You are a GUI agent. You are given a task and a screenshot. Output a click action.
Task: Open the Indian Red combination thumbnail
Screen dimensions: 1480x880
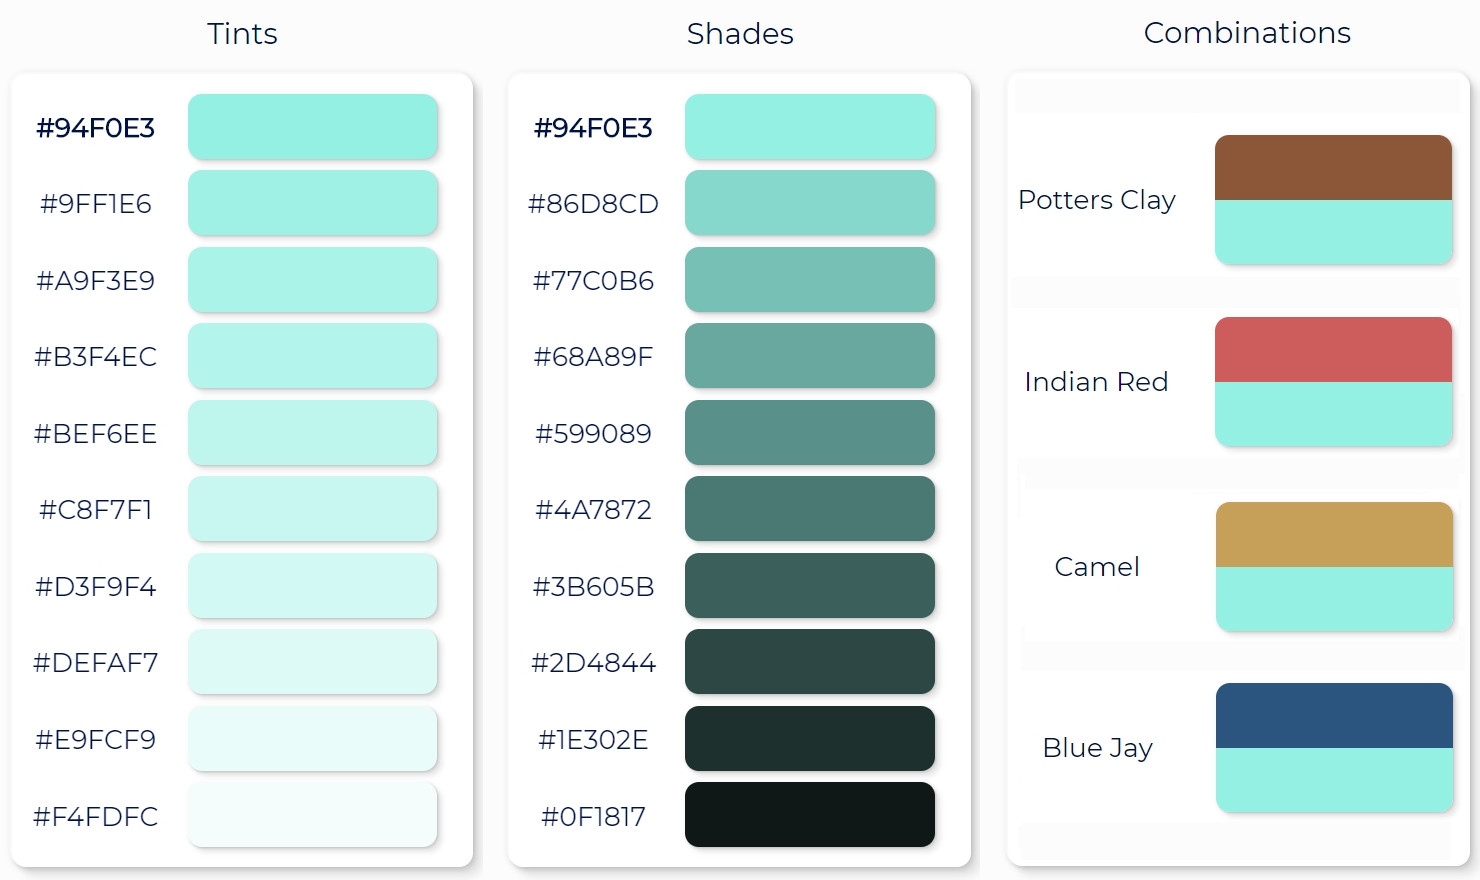pos(1333,382)
